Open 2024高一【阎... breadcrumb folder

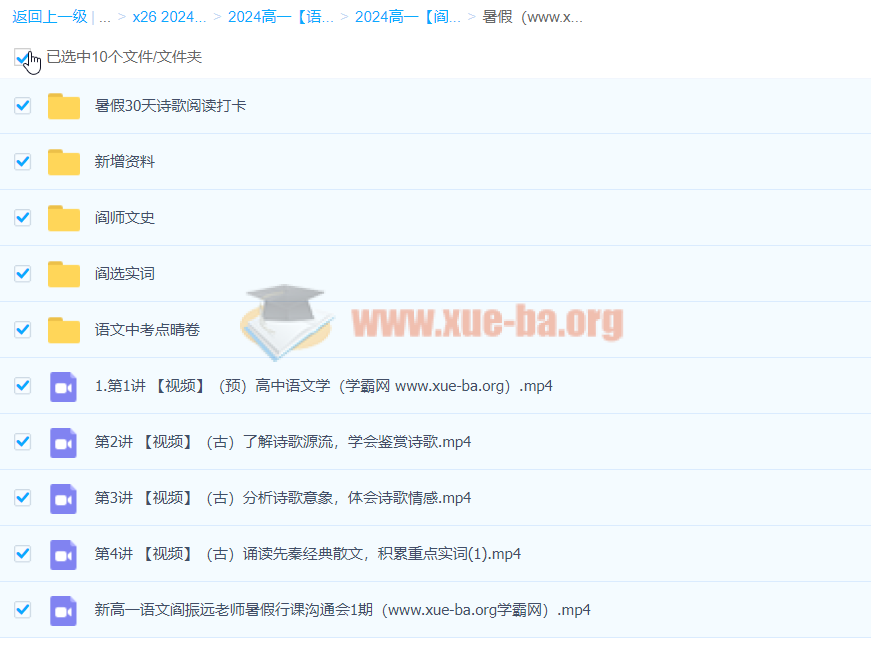coord(407,17)
